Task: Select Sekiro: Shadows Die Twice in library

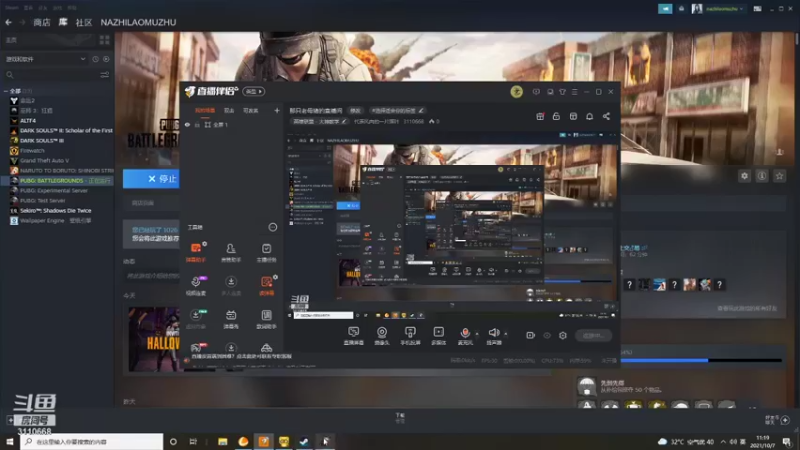Action: pos(56,210)
